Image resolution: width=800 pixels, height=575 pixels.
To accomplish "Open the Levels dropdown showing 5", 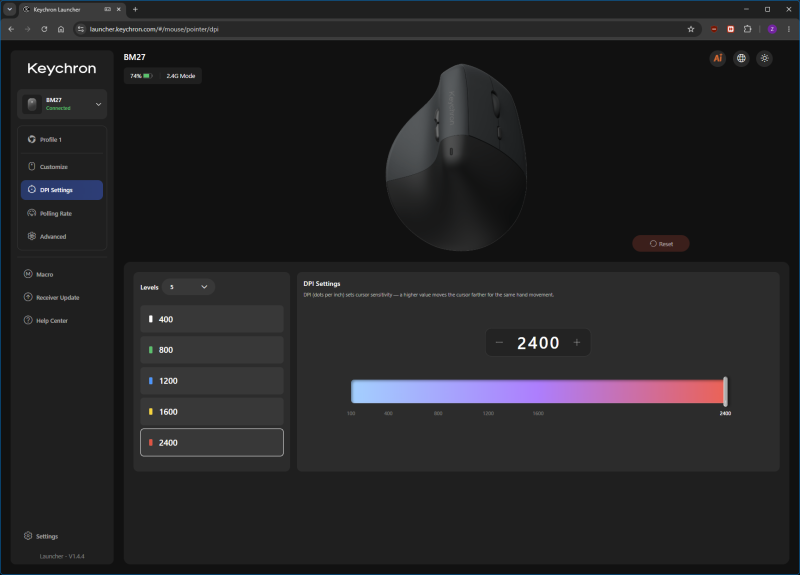I will point(188,287).
